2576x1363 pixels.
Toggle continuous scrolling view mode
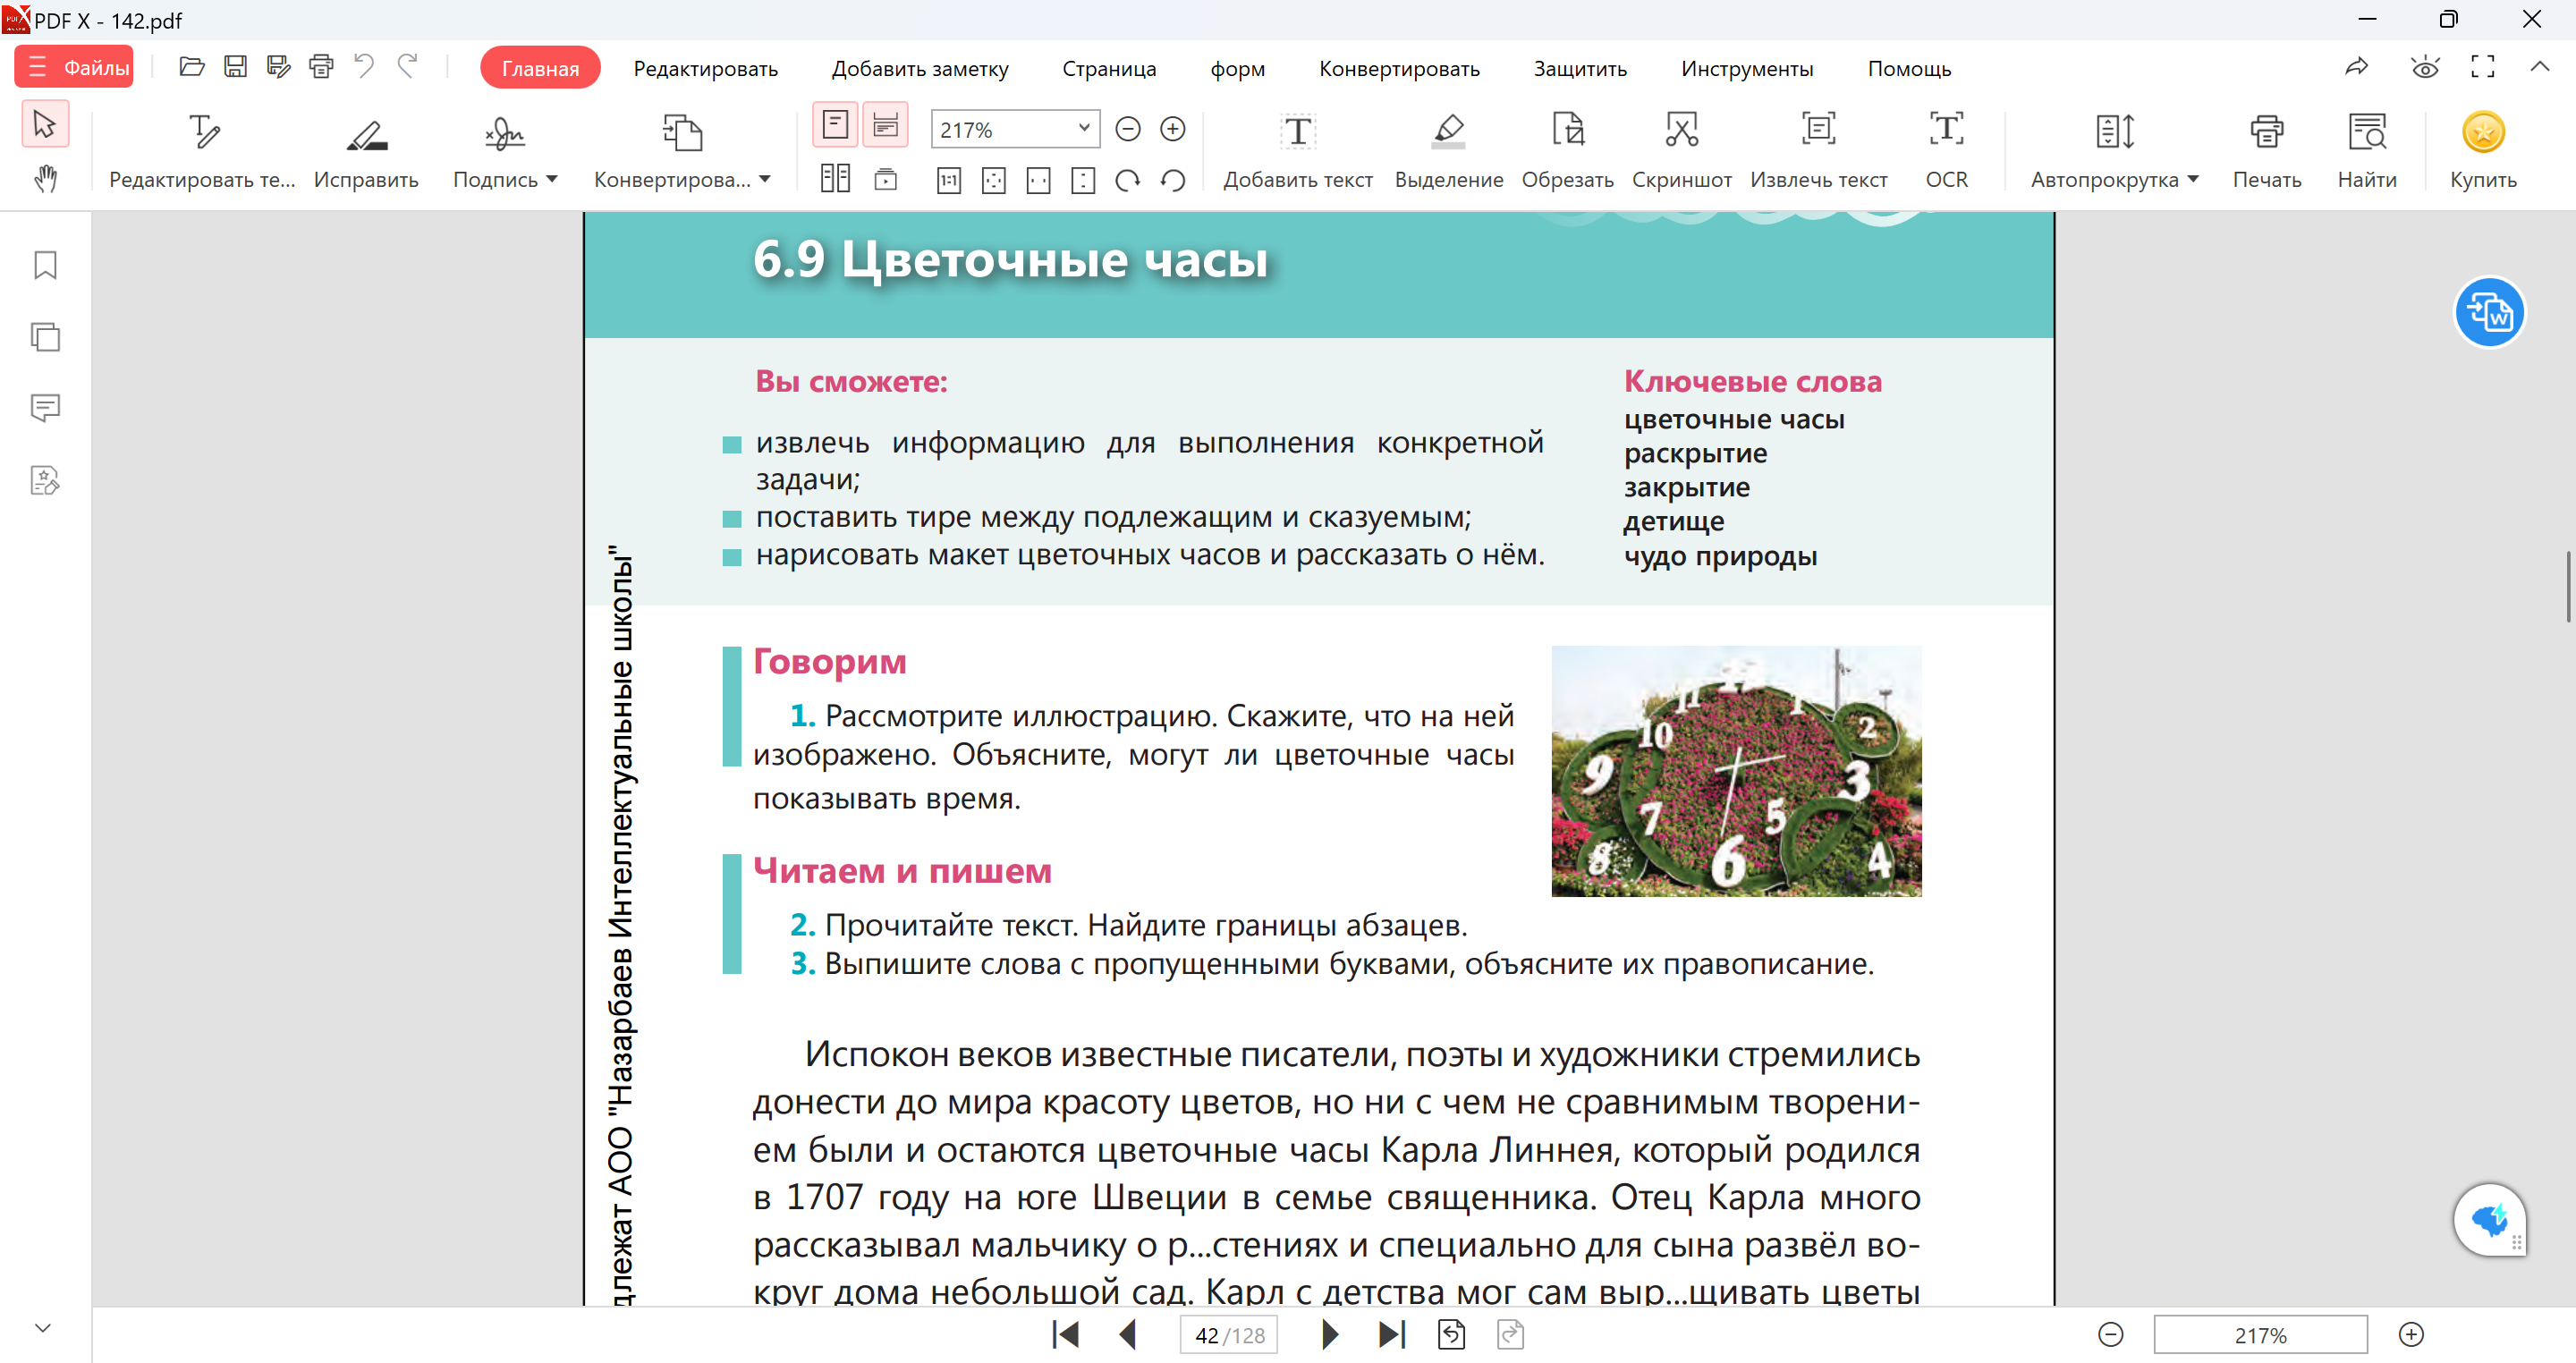pyautogui.click(x=885, y=125)
